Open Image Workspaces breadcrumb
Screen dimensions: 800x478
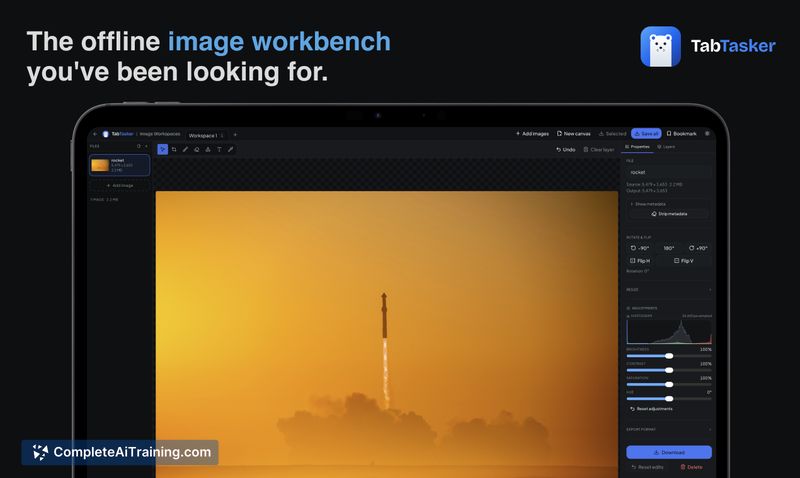point(160,134)
